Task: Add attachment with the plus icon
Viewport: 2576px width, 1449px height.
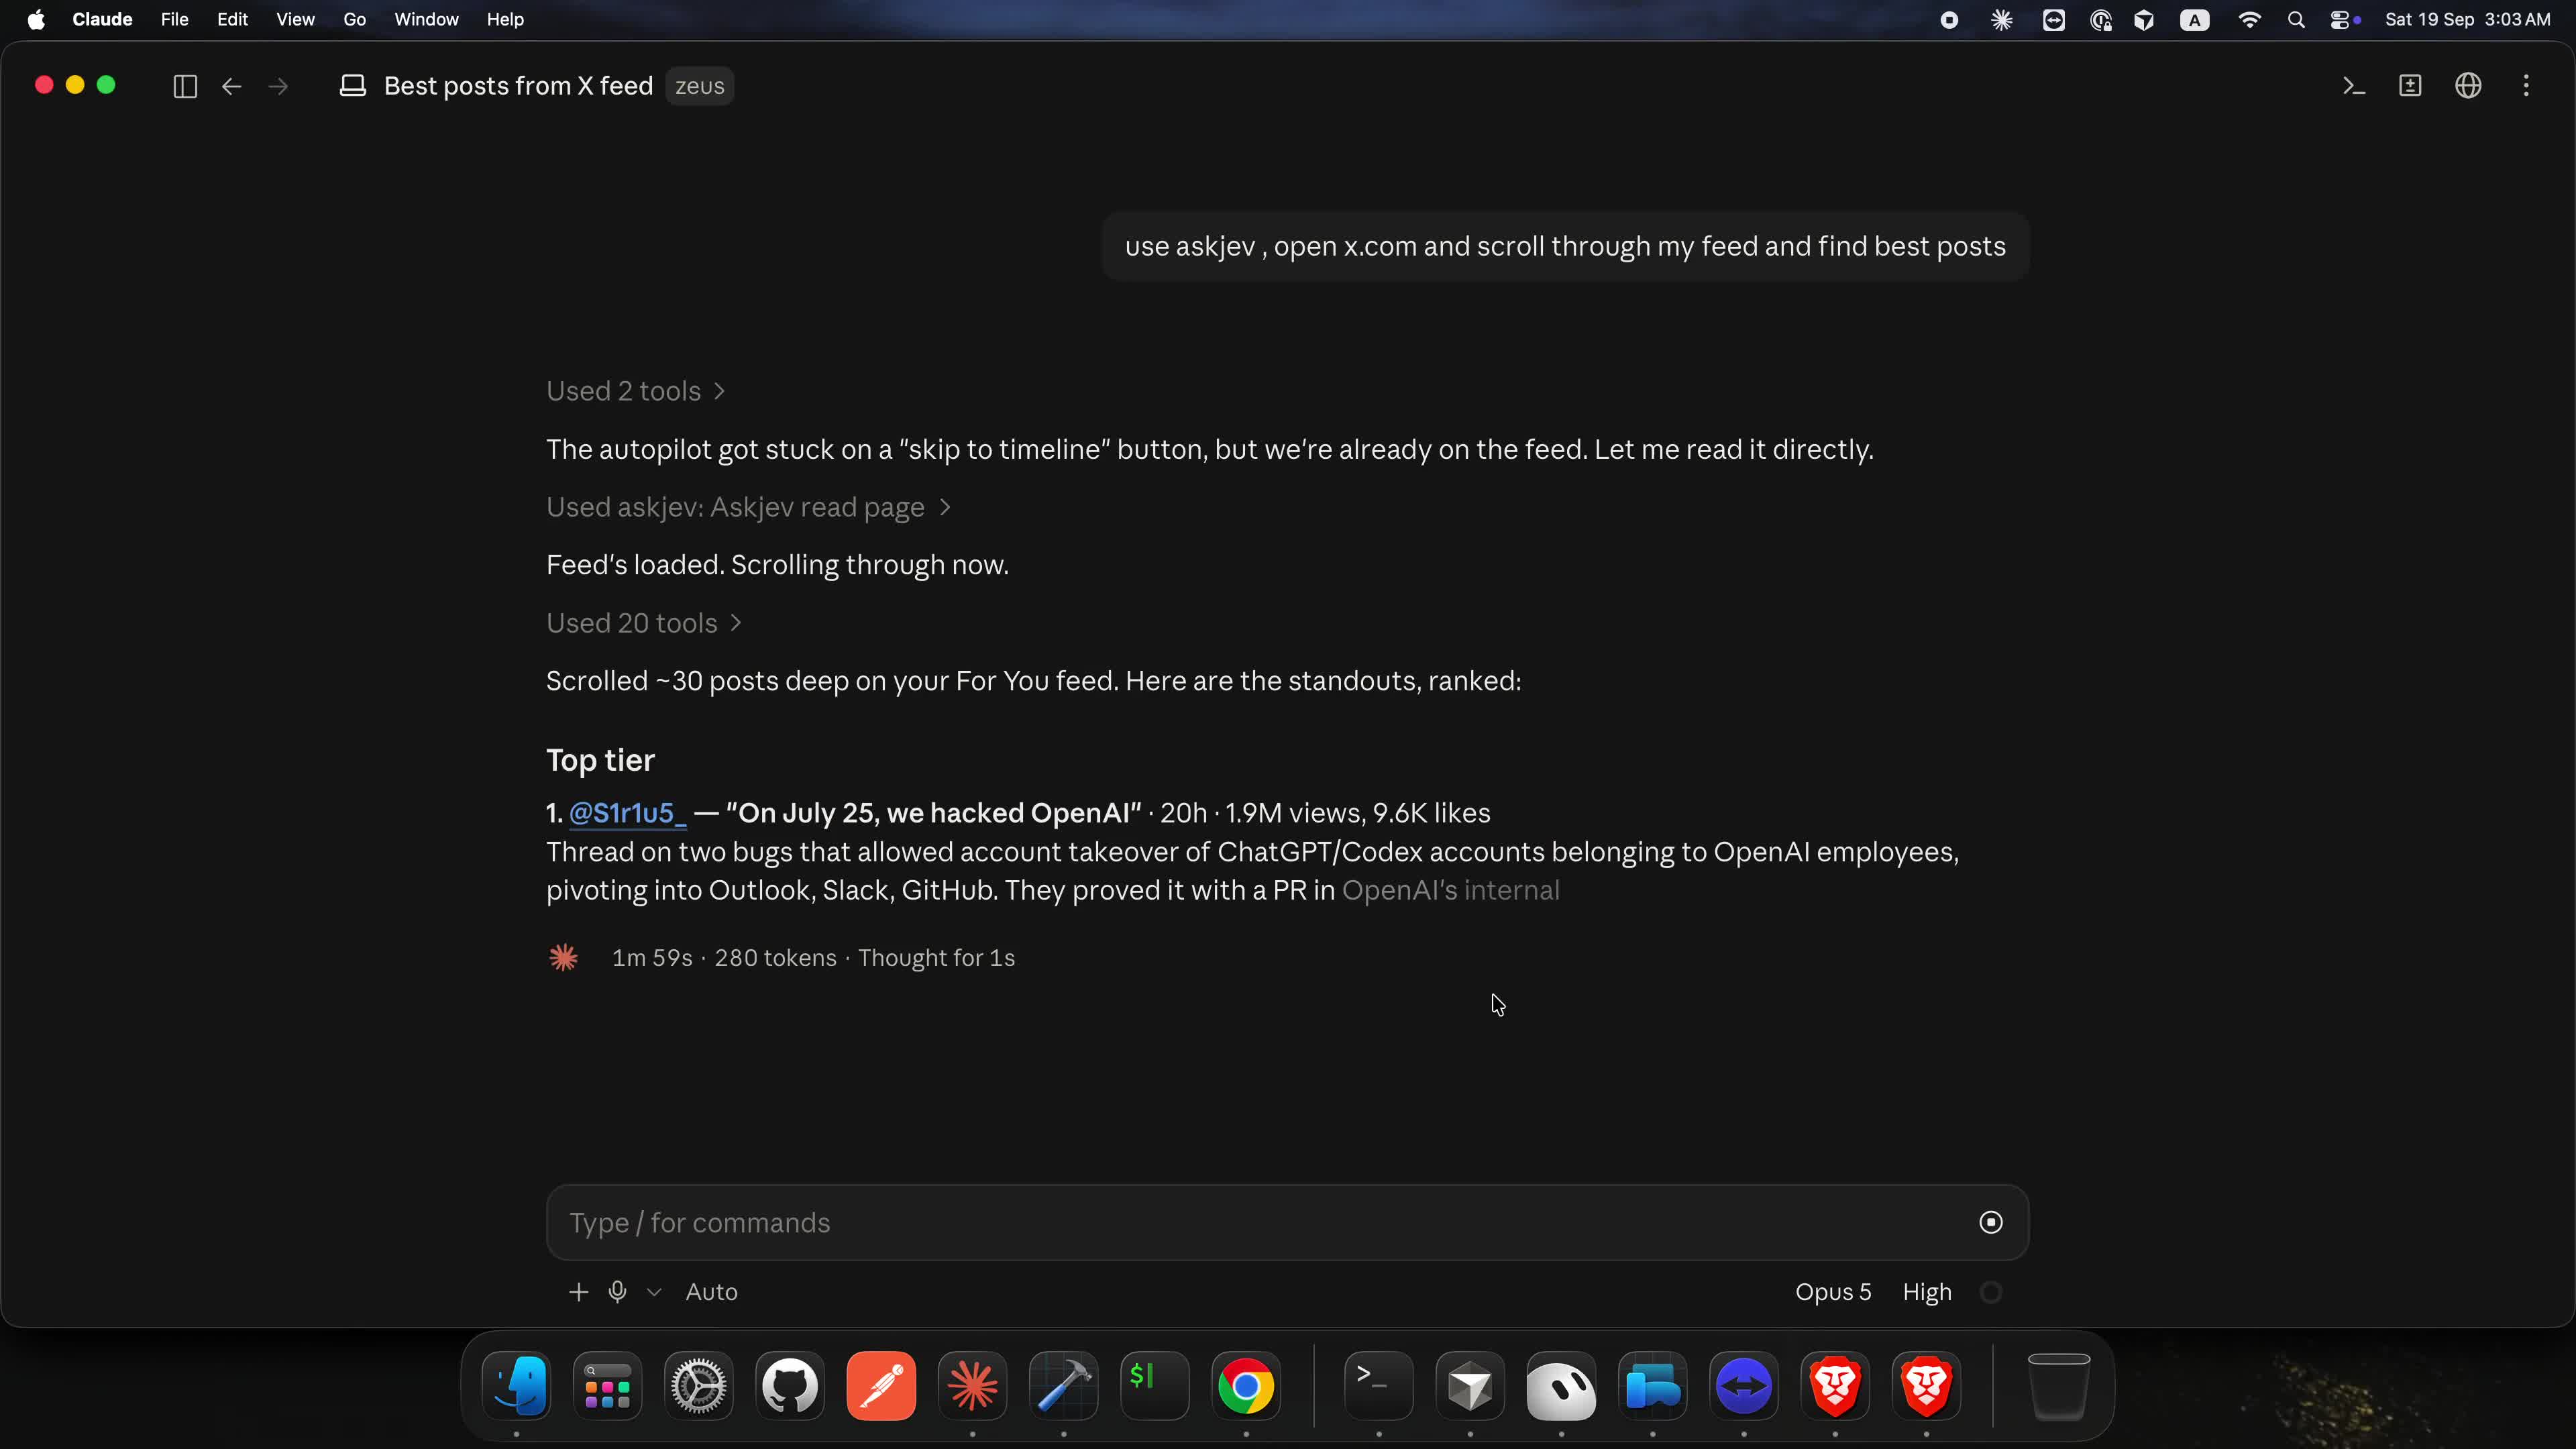Action: coord(578,1292)
